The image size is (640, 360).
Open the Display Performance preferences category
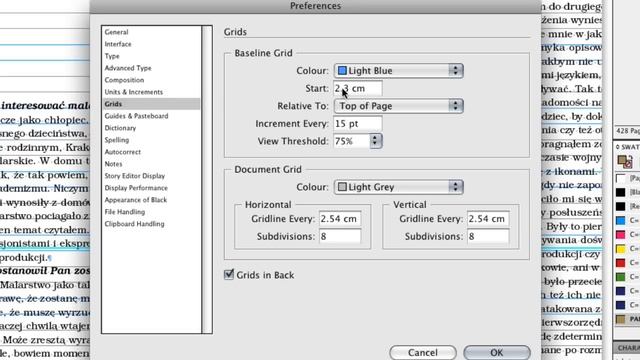tap(136, 188)
